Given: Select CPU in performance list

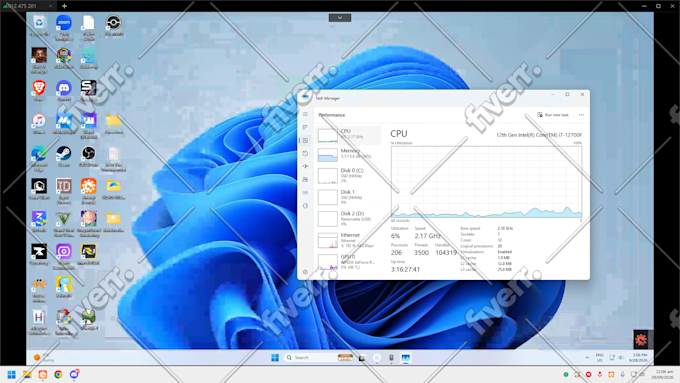Looking at the screenshot, I should click(348, 135).
